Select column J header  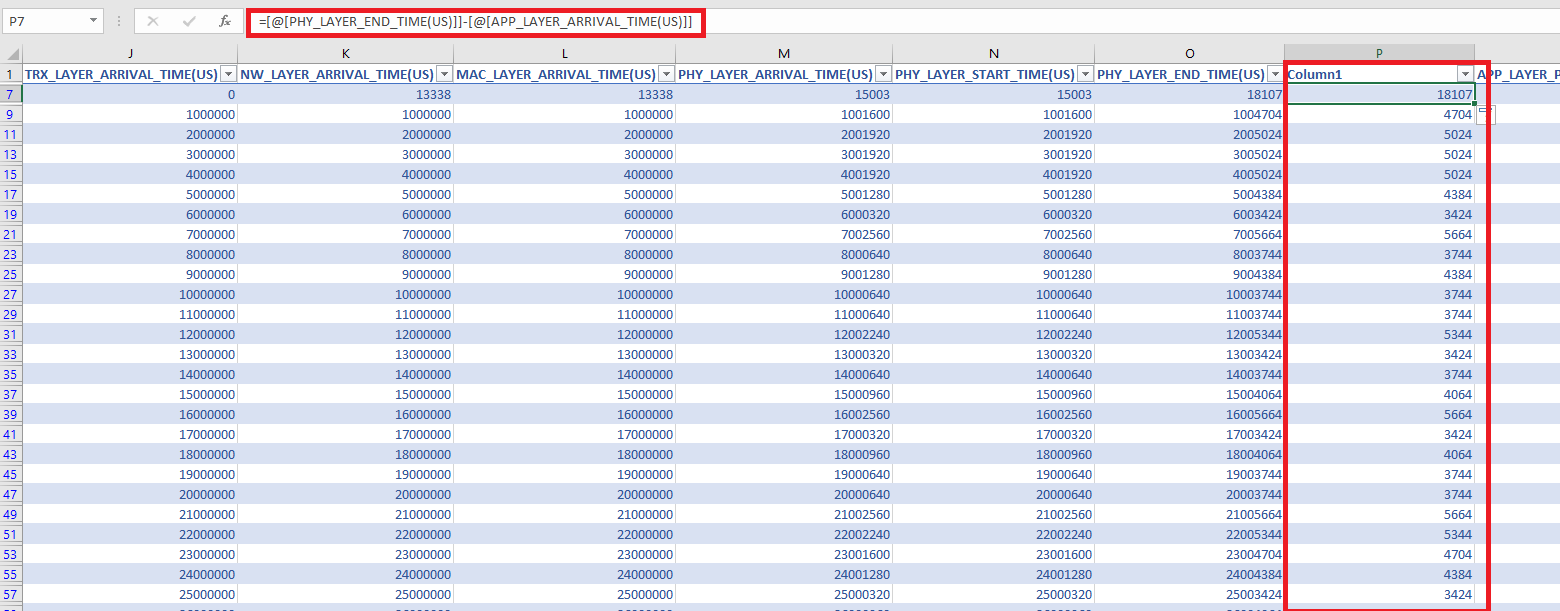tap(130, 53)
